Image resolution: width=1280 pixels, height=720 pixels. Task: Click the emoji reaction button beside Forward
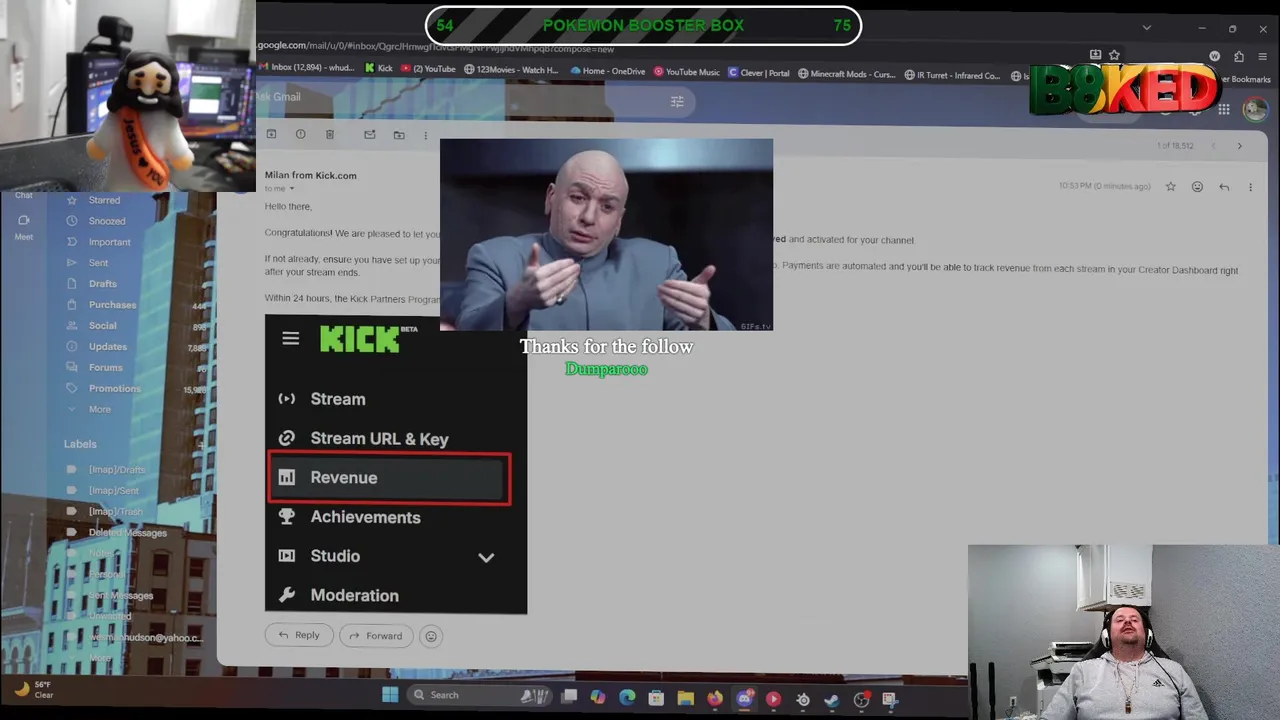(431, 636)
